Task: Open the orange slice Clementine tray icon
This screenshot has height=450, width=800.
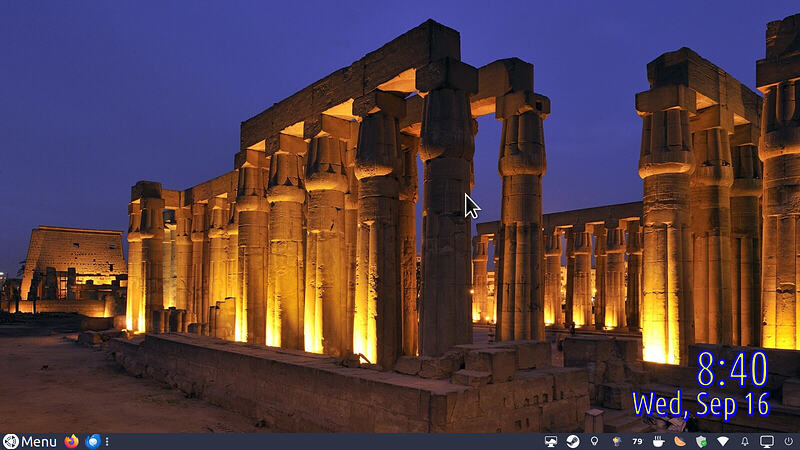Action: (x=680, y=441)
